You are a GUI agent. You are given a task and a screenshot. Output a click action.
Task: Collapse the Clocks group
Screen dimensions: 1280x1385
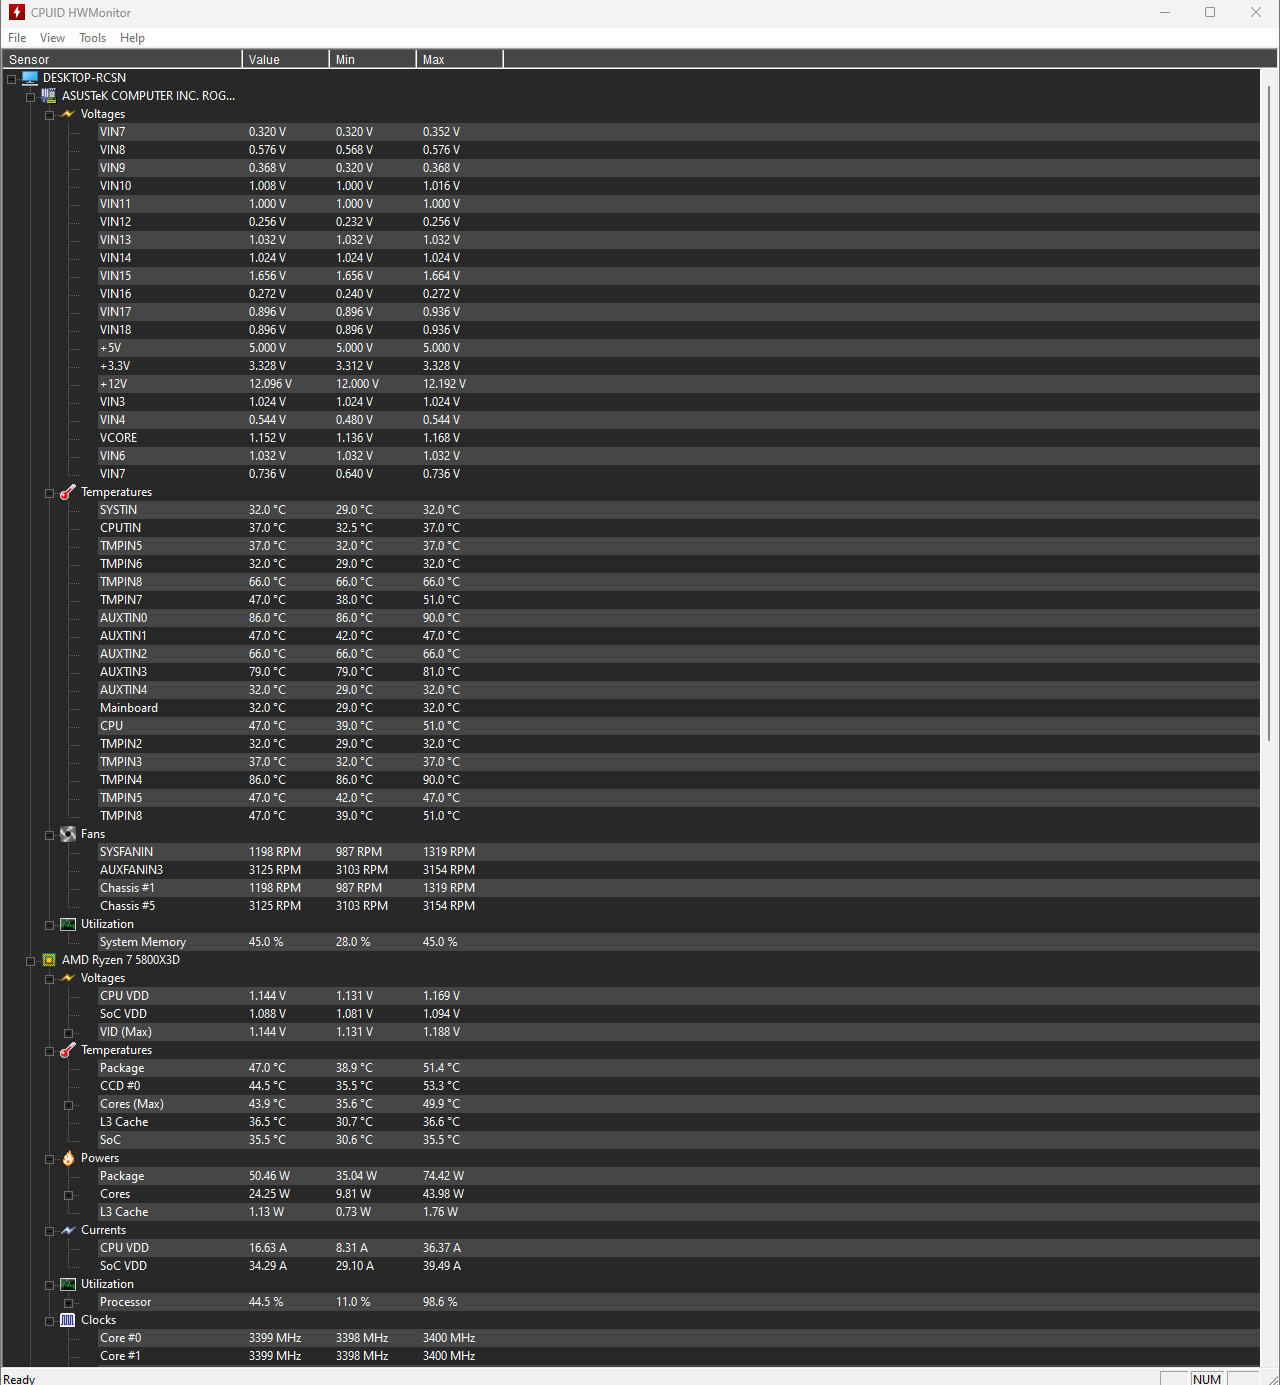pyautogui.click(x=50, y=1321)
